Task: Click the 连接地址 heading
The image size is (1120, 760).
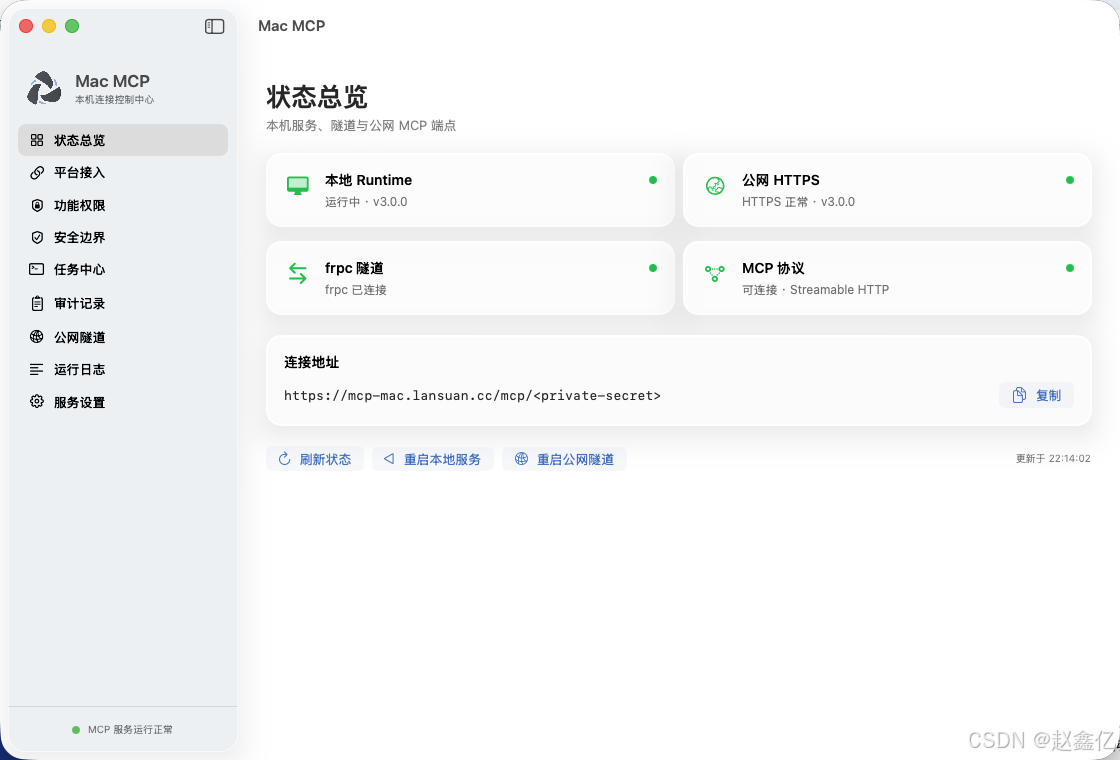Action: pyautogui.click(x=311, y=362)
